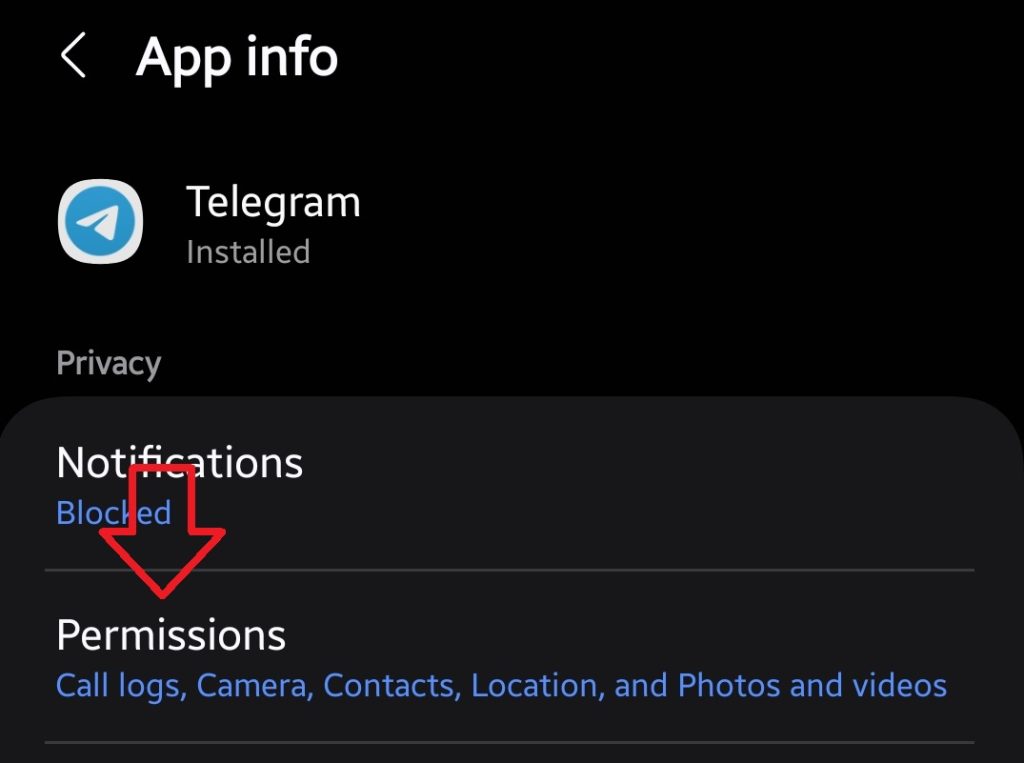Click the divider line below Permissions

tap(510, 742)
